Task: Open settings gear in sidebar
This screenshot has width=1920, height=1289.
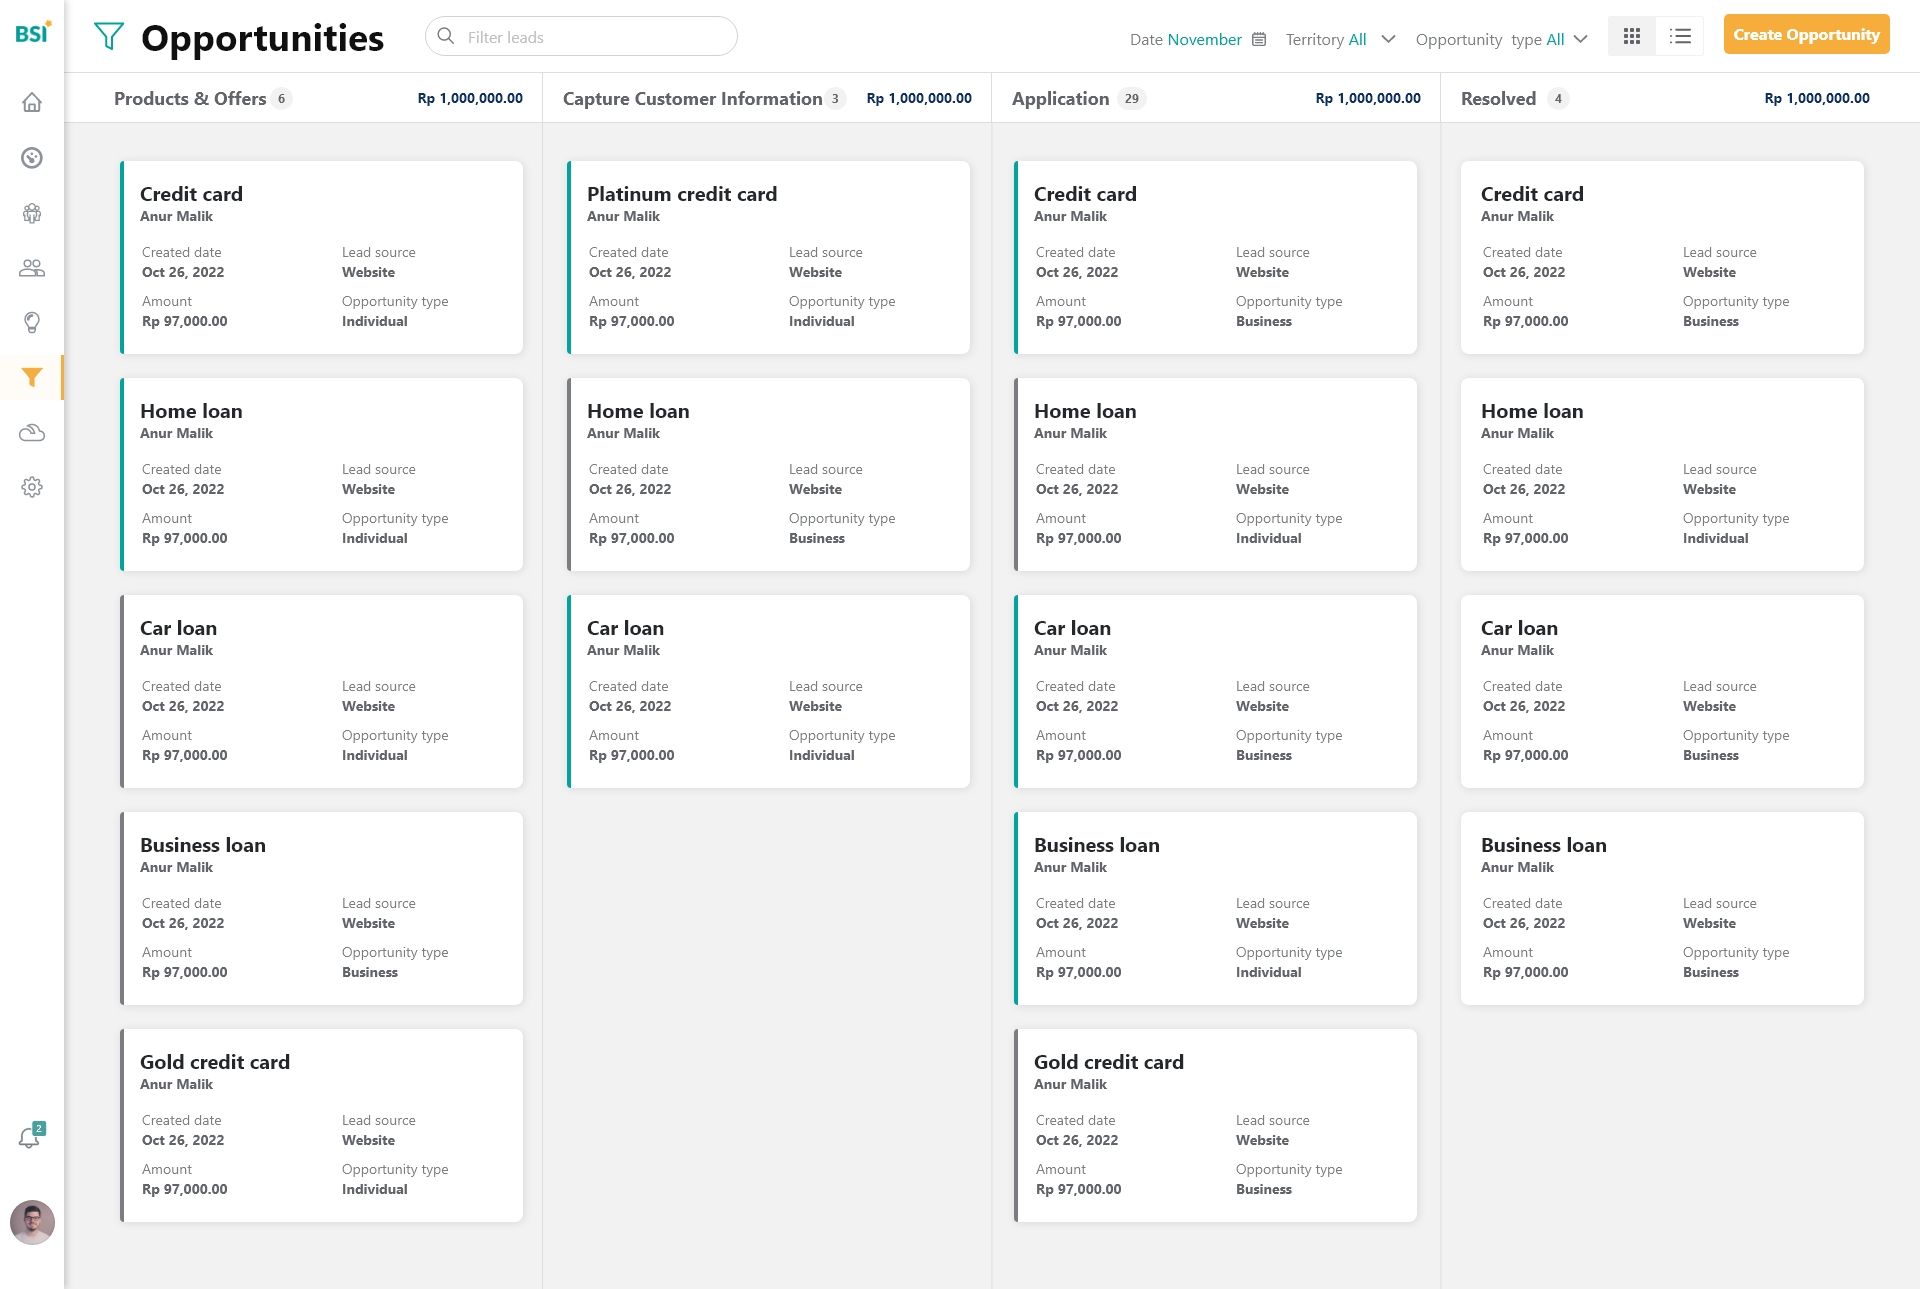Action: pyautogui.click(x=32, y=487)
